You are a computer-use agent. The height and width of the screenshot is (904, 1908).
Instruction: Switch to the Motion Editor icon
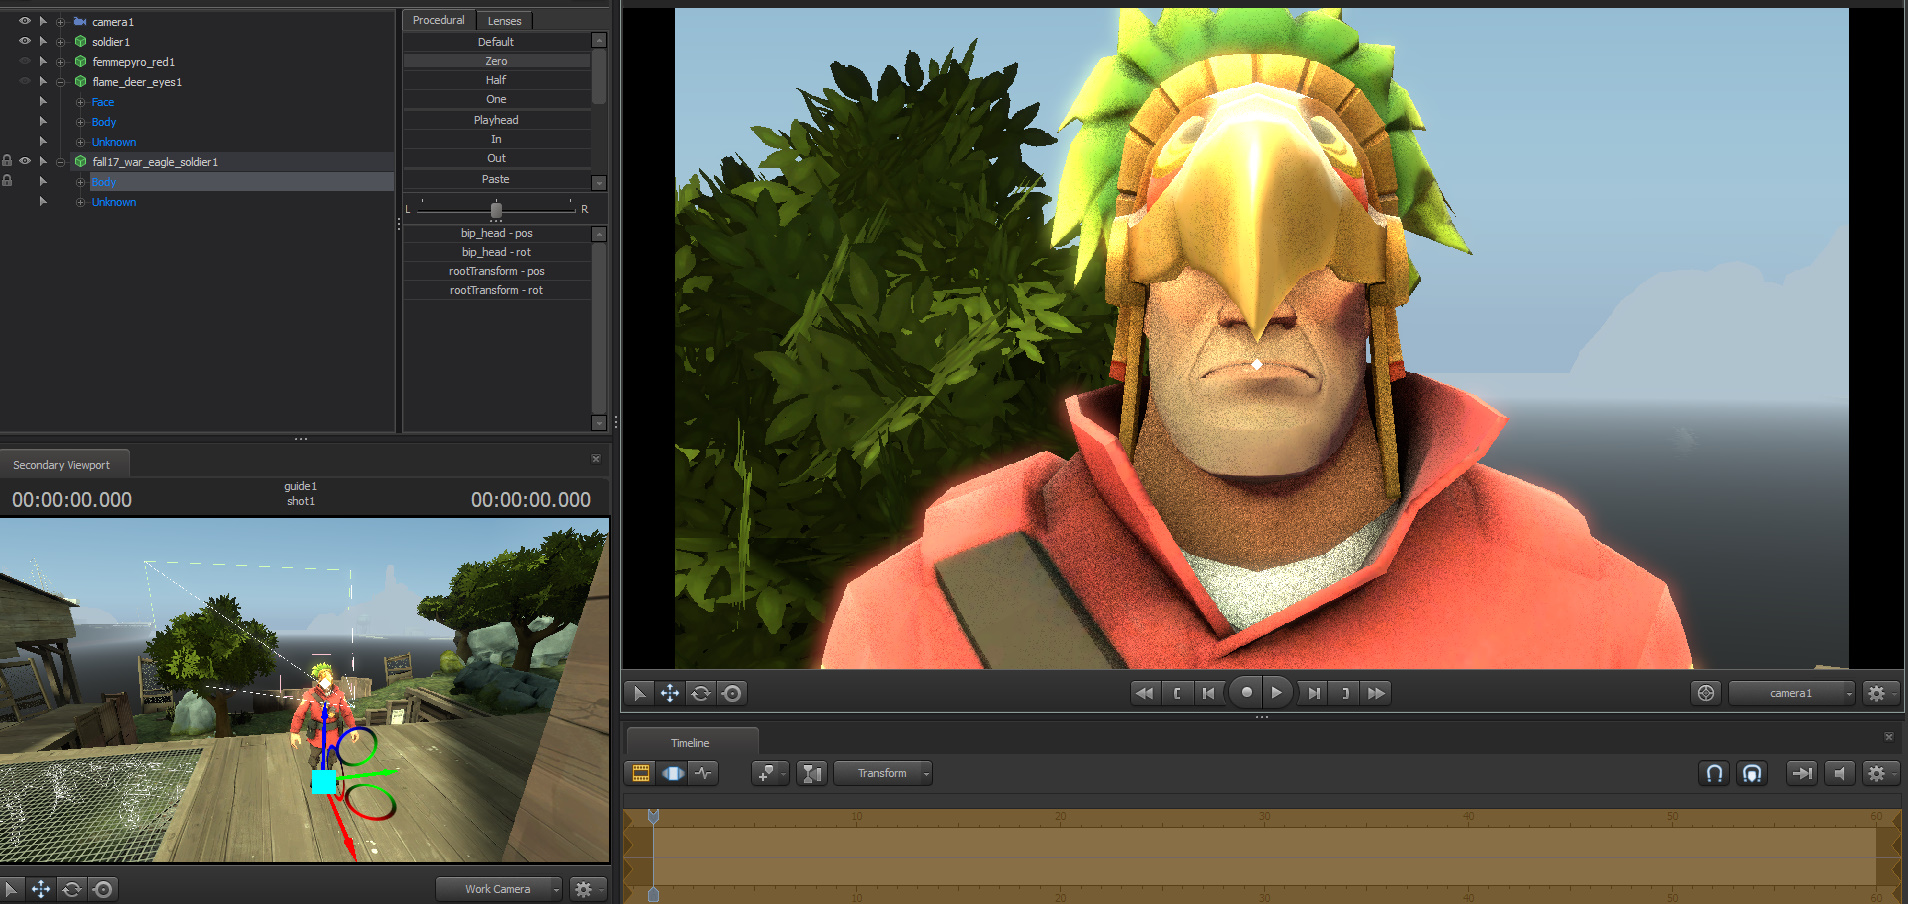pos(673,773)
